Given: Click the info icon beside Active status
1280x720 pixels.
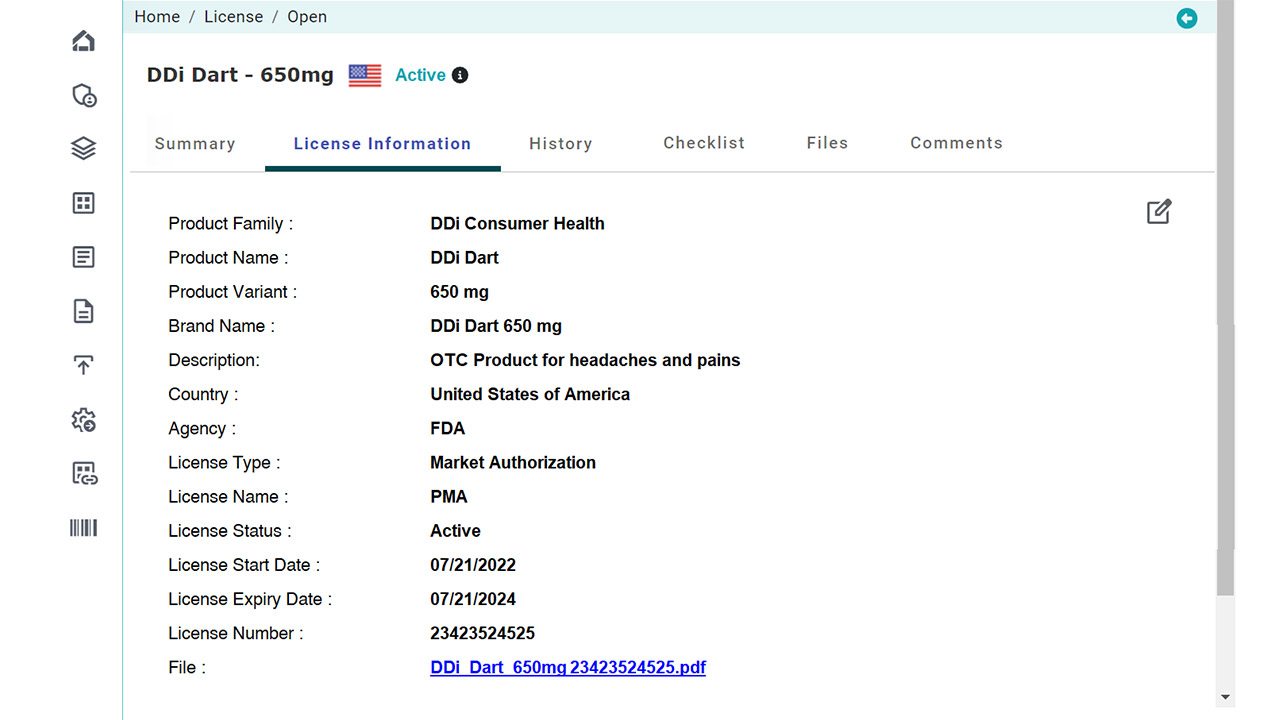Looking at the screenshot, I should [x=460, y=75].
